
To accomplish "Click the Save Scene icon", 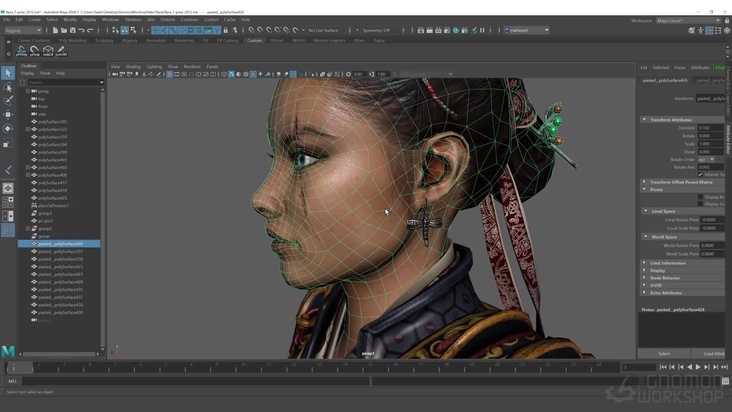I will click(73, 30).
